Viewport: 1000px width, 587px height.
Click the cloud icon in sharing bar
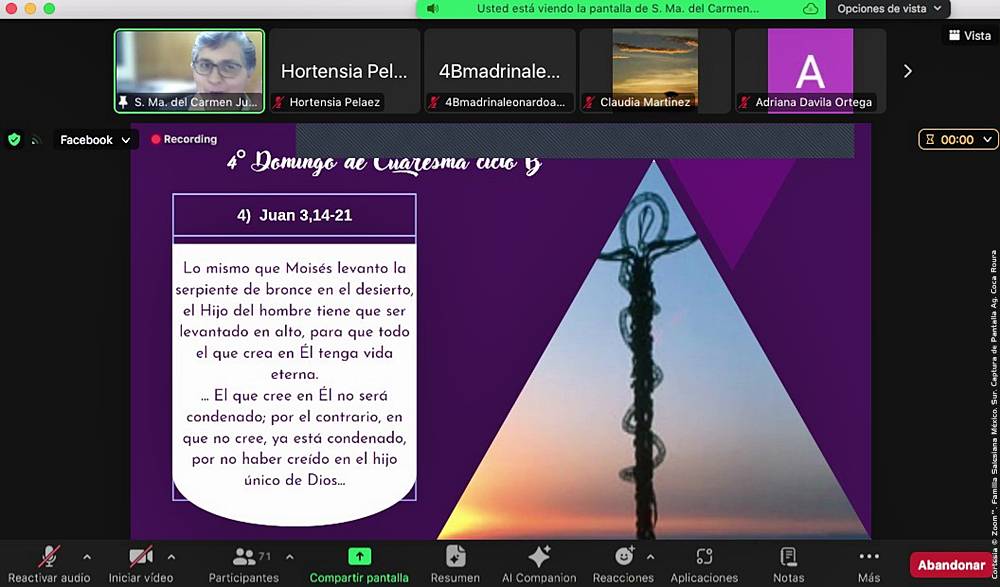(x=810, y=9)
